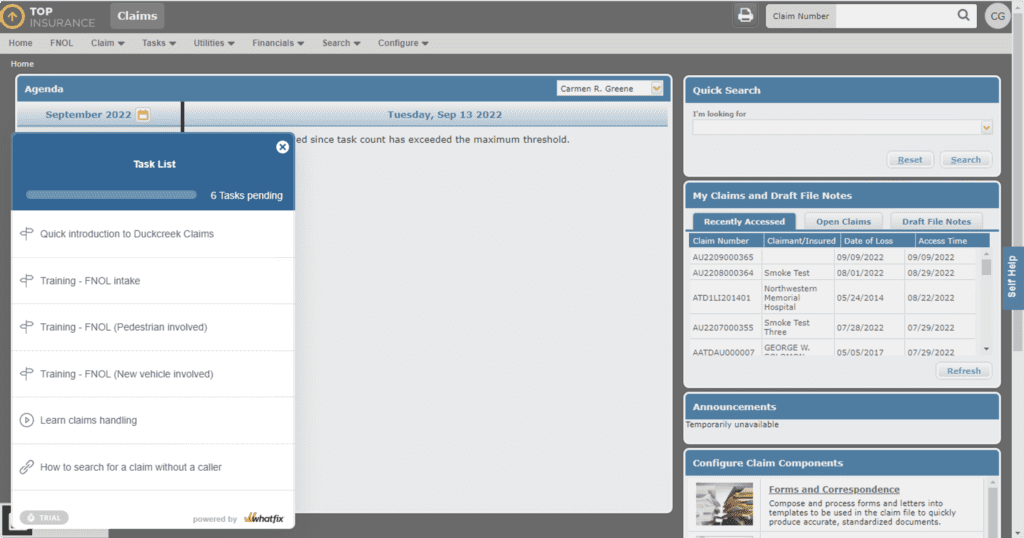
Task: Click the Home breadcrumb
Action: coord(22,64)
